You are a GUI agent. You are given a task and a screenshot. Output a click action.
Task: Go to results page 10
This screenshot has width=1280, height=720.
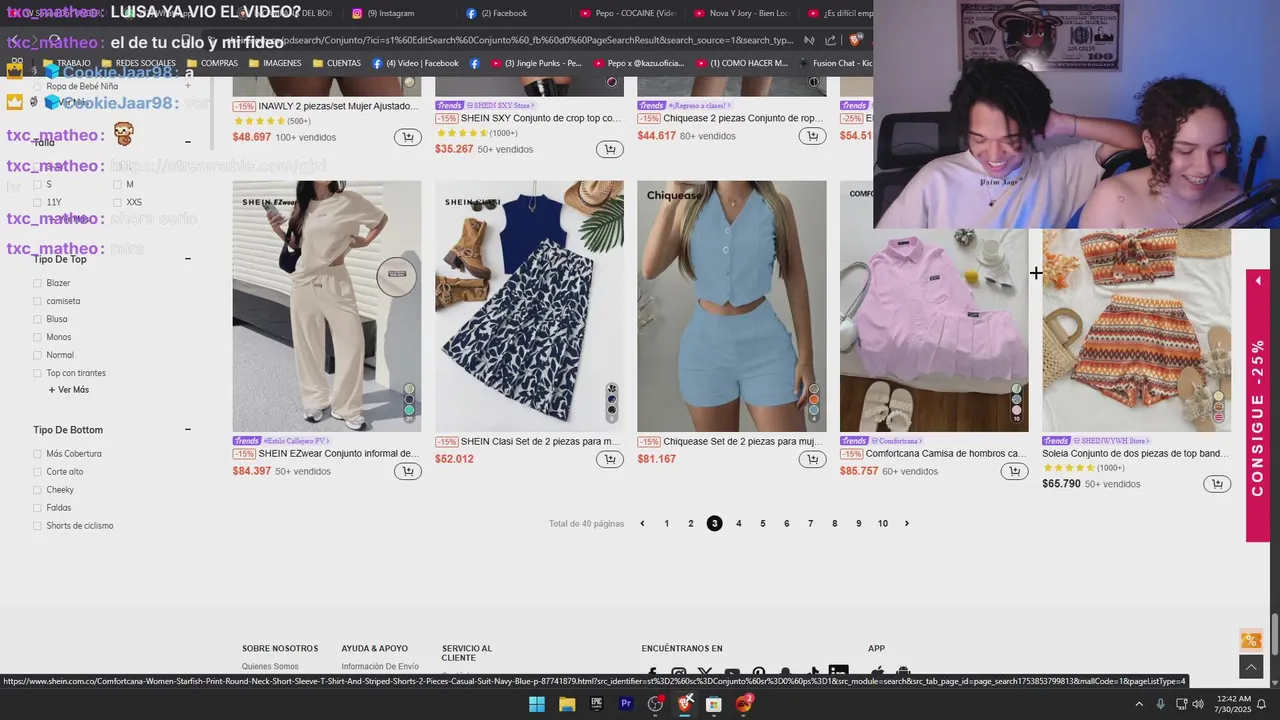[883, 524]
